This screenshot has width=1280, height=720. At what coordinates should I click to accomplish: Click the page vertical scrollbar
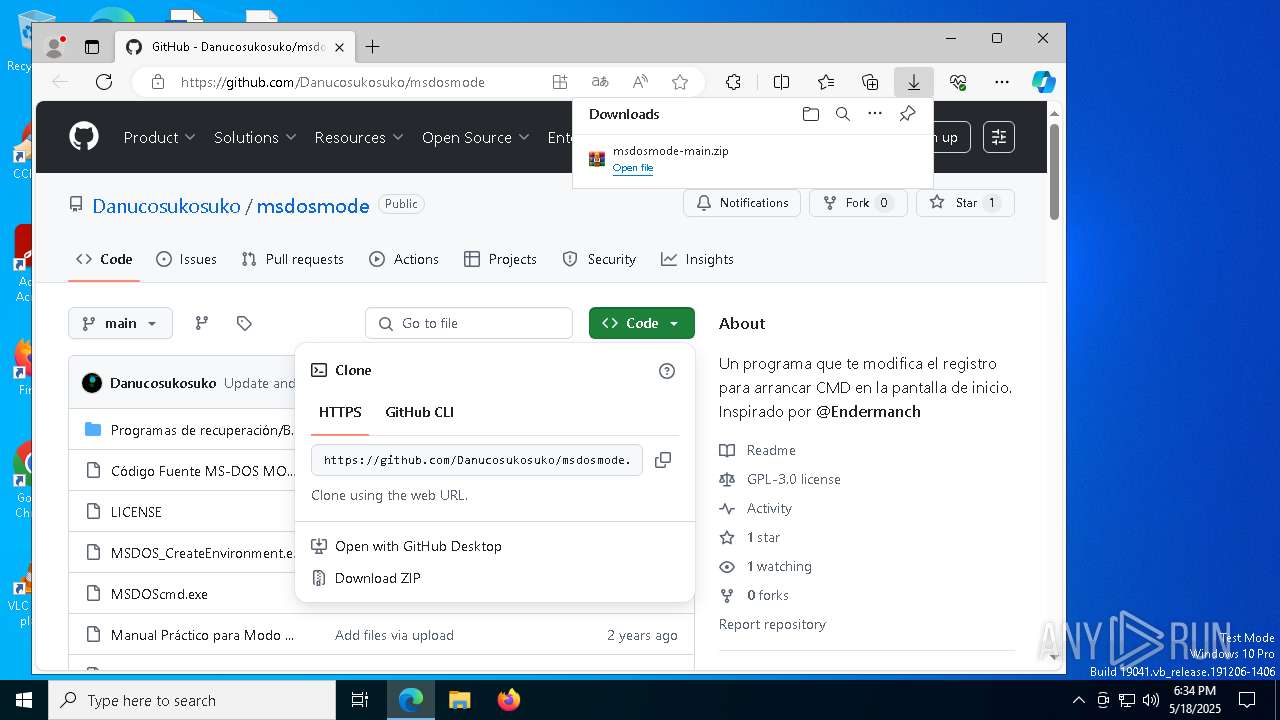pyautogui.click(x=1054, y=172)
